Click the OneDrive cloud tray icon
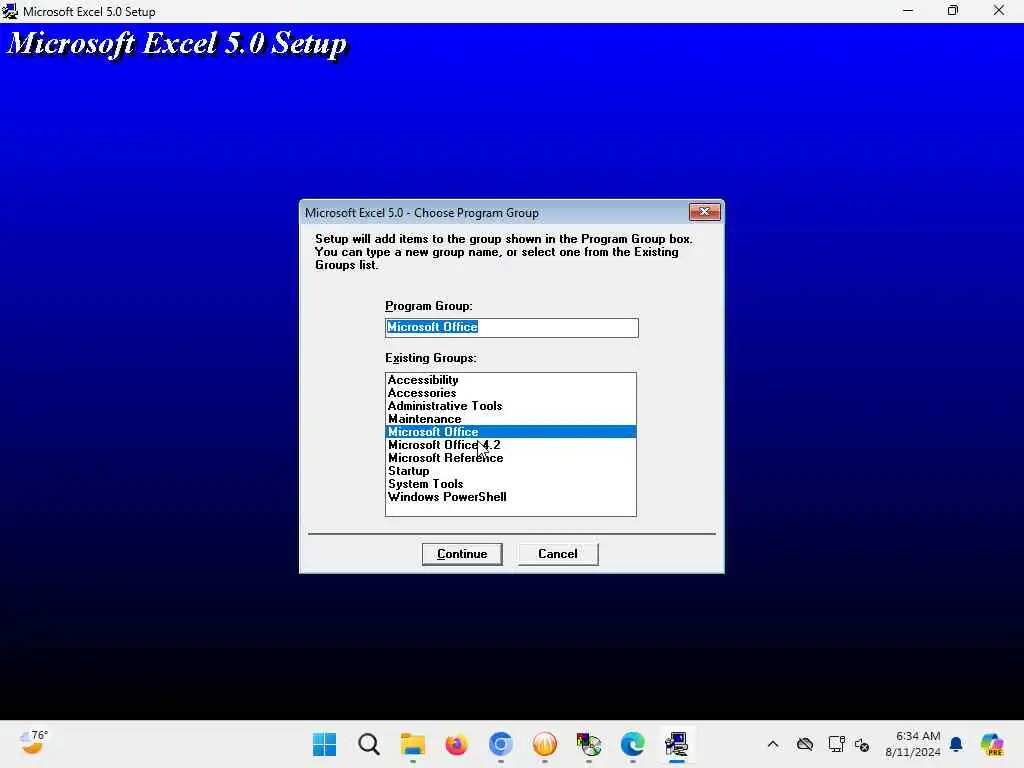 point(805,744)
